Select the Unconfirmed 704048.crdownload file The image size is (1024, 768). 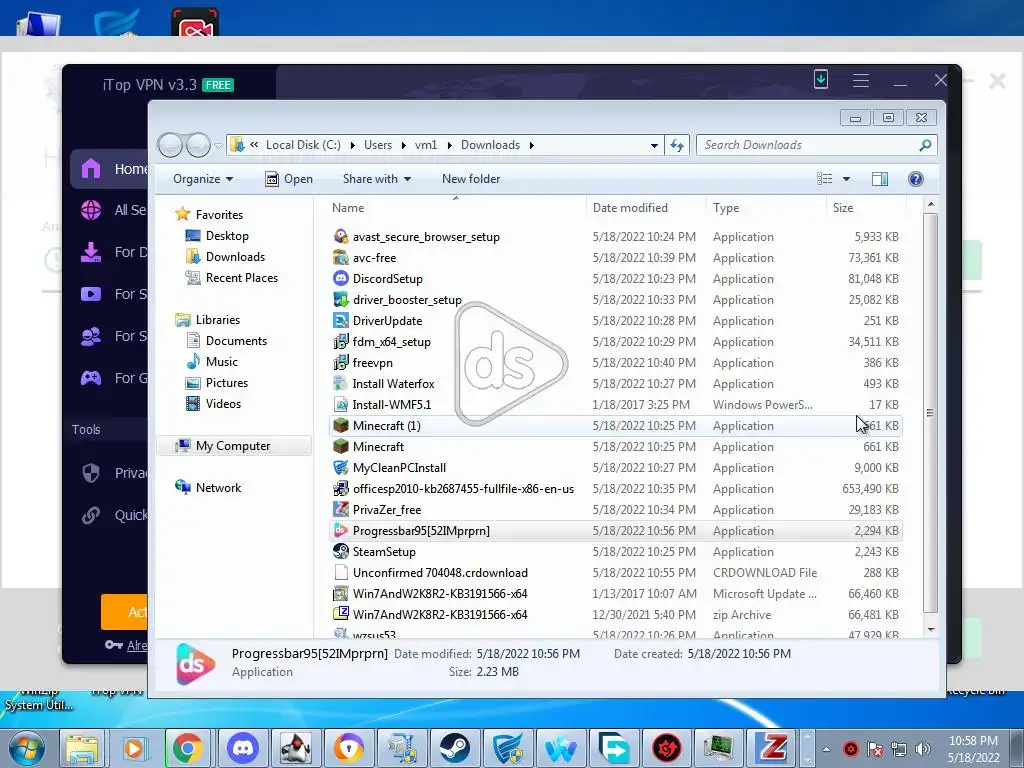(x=615, y=573)
